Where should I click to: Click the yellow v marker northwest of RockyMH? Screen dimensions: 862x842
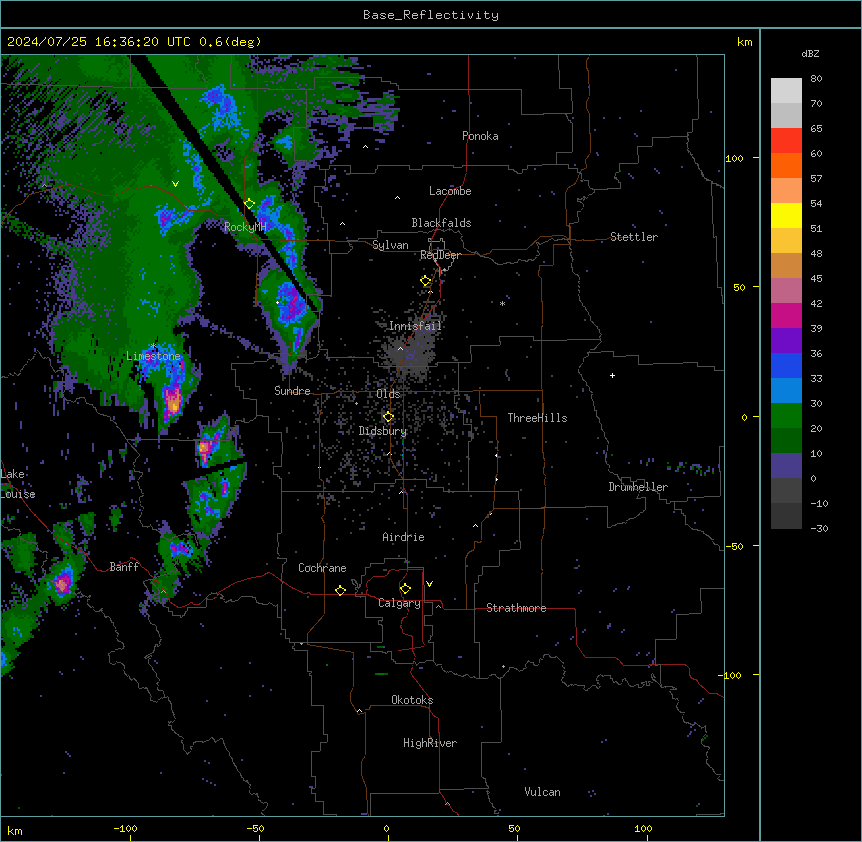(x=175, y=184)
